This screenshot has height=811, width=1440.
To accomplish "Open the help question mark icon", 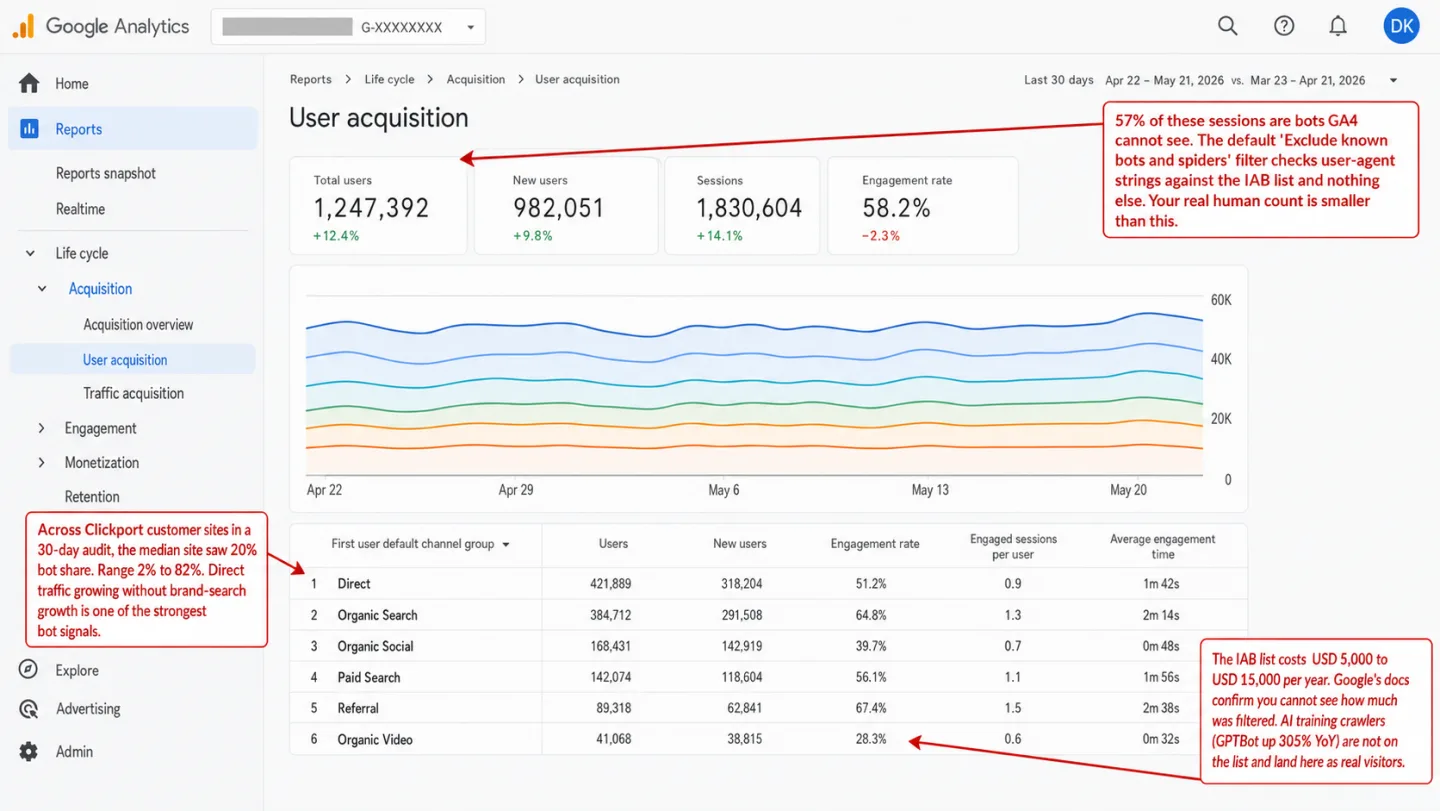I will [1285, 27].
